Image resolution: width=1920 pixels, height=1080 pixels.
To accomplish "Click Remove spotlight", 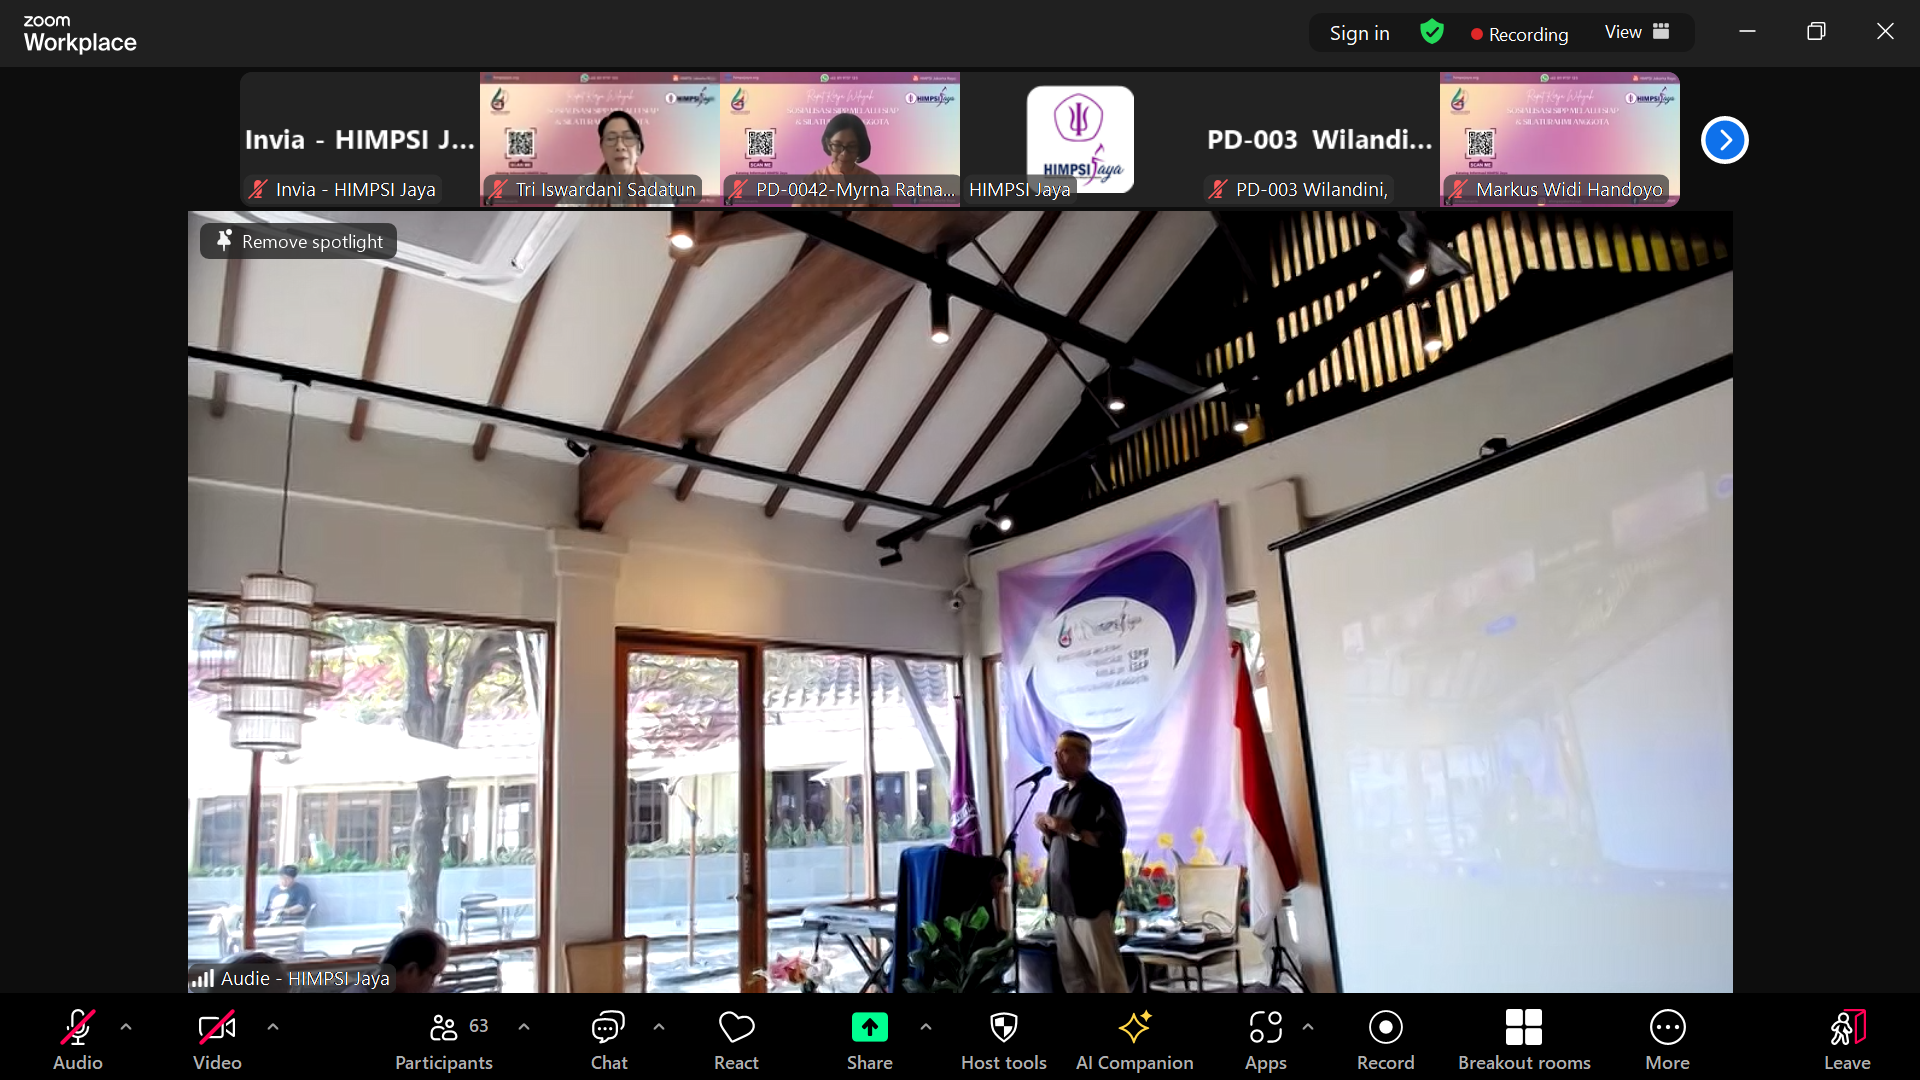I will pos(299,241).
